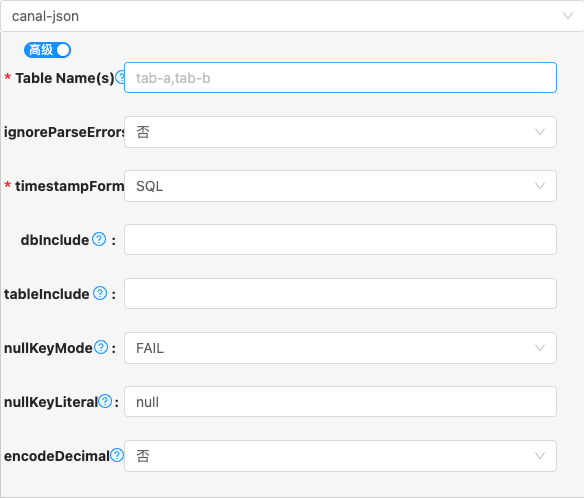This screenshot has width=584, height=498.
Task: Click chevron arrow in nullKeyMode selector
Action: coord(540,348)
